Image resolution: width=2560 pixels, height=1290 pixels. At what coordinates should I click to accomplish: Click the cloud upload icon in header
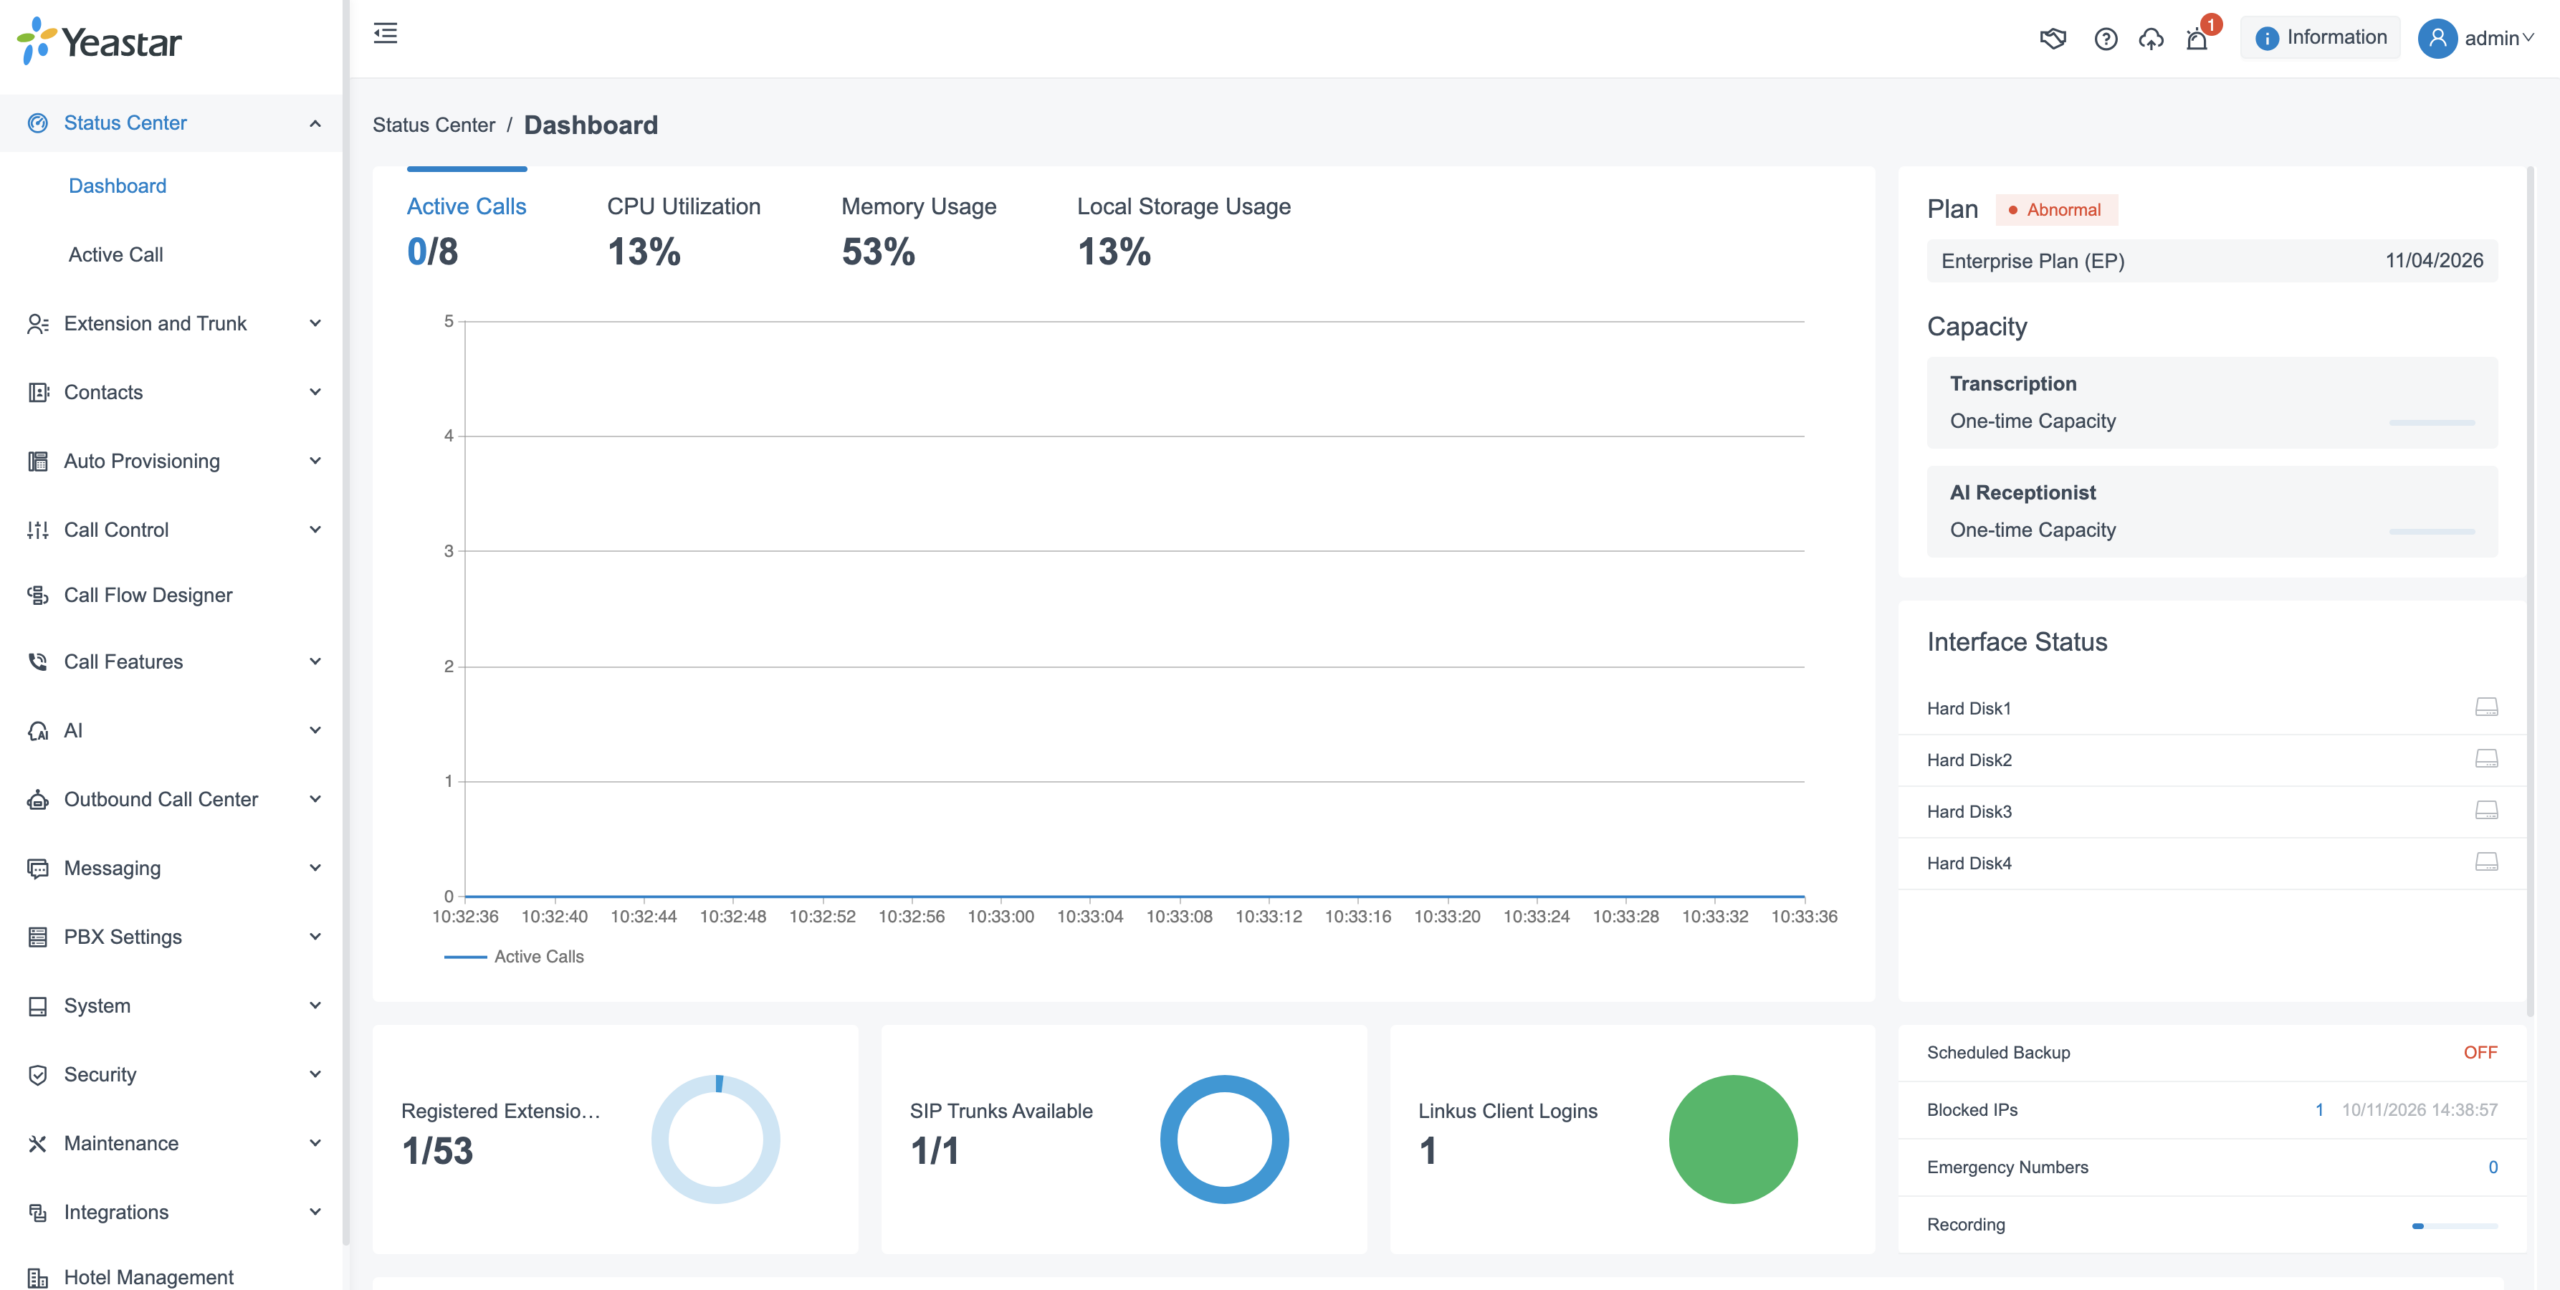coord(2151,38)
